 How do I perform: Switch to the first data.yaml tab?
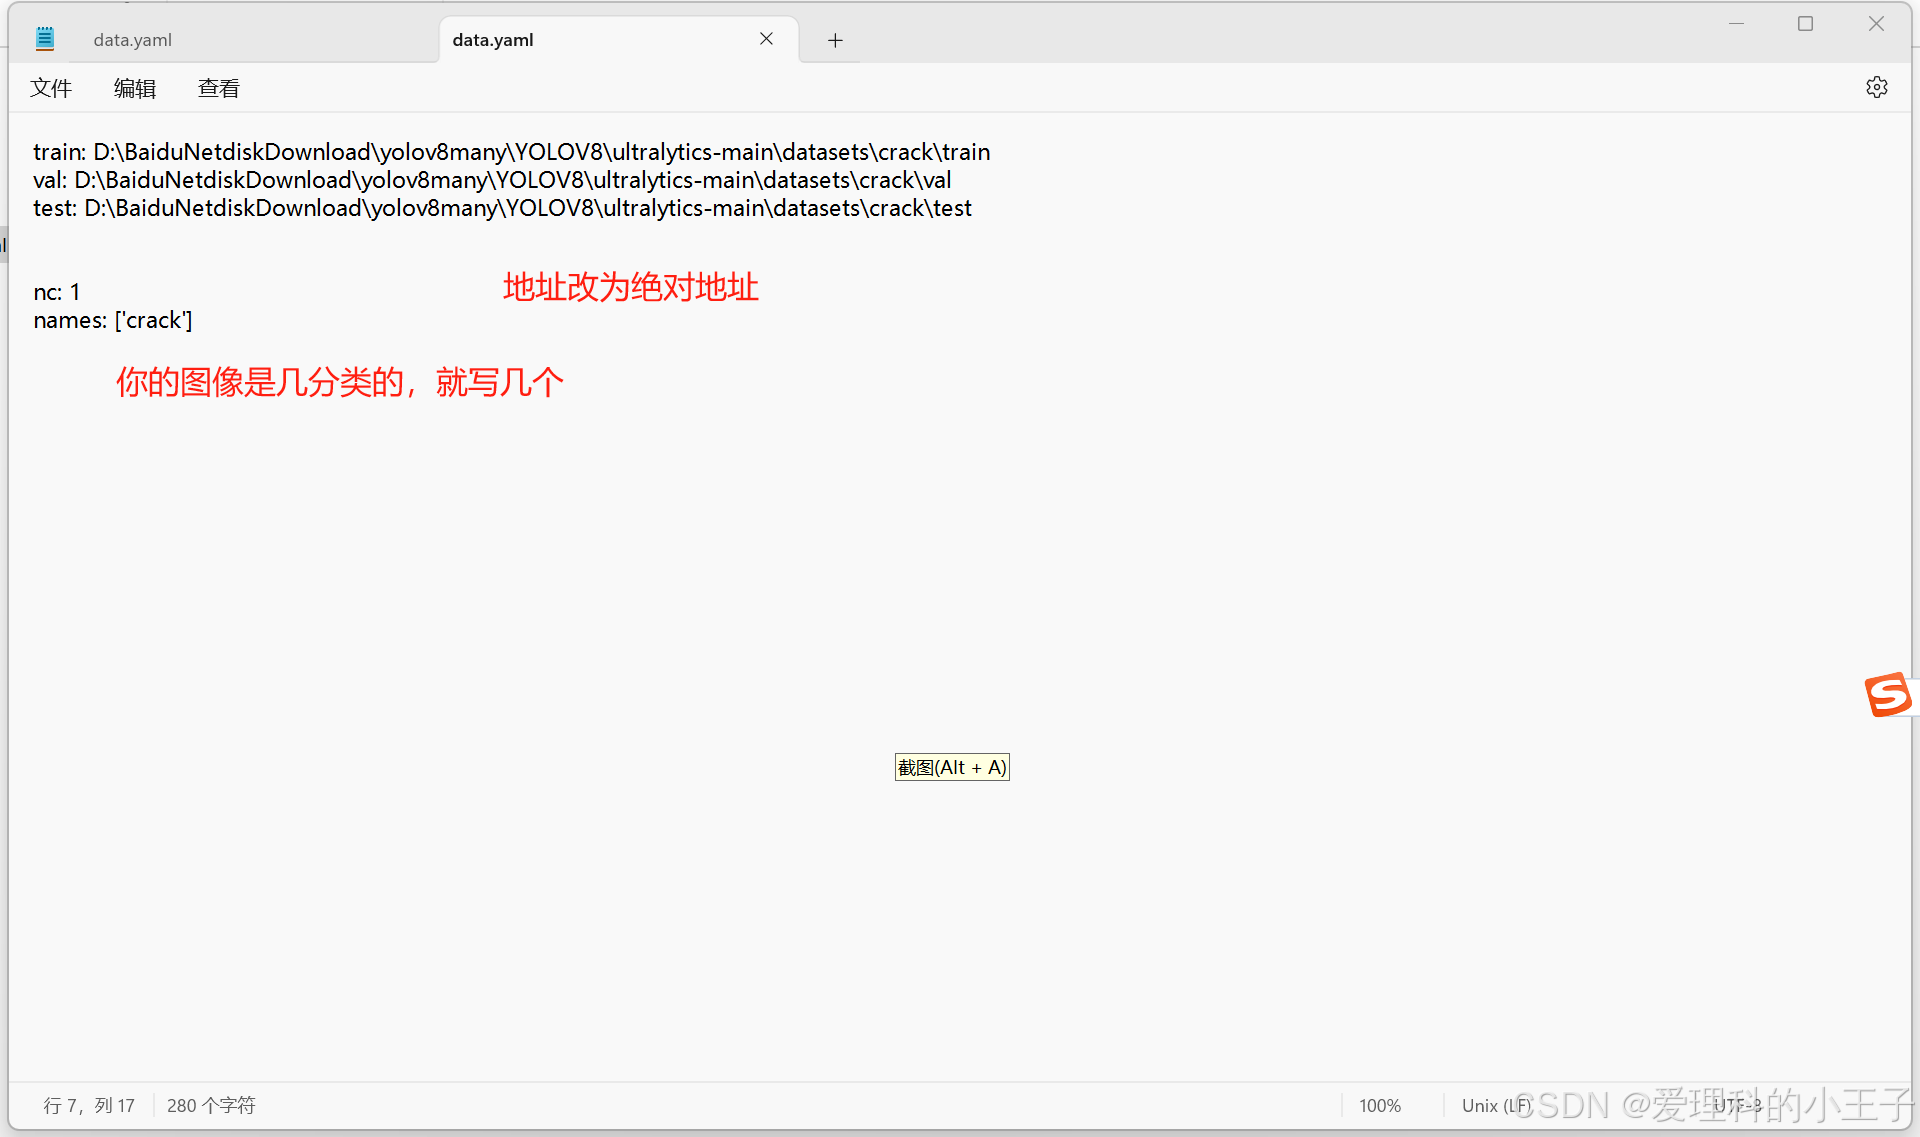[x=133, y=40]
